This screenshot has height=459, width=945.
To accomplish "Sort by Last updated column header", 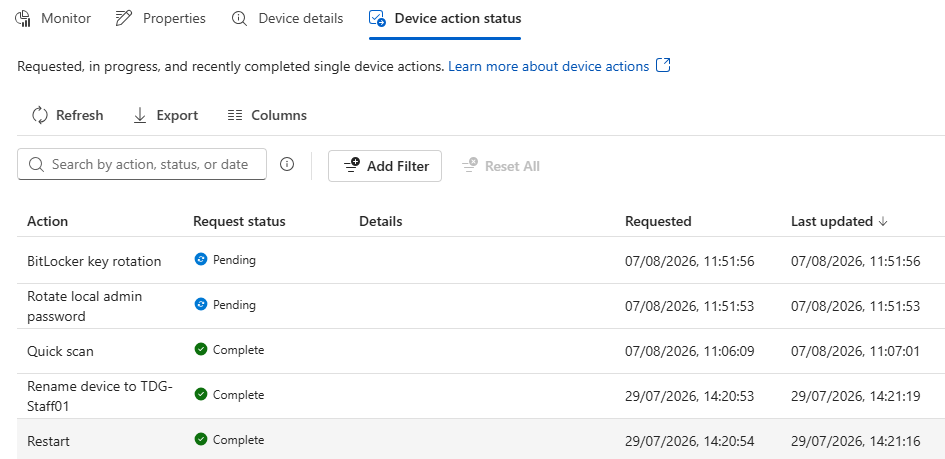I will [832, 221].
